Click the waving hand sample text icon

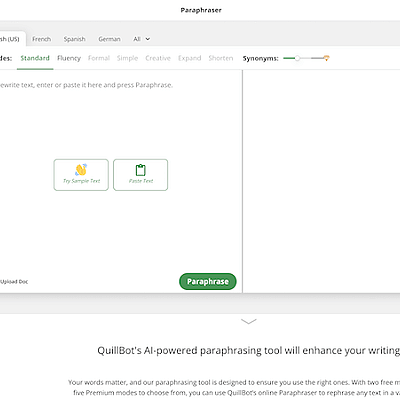tap(81, 170)
